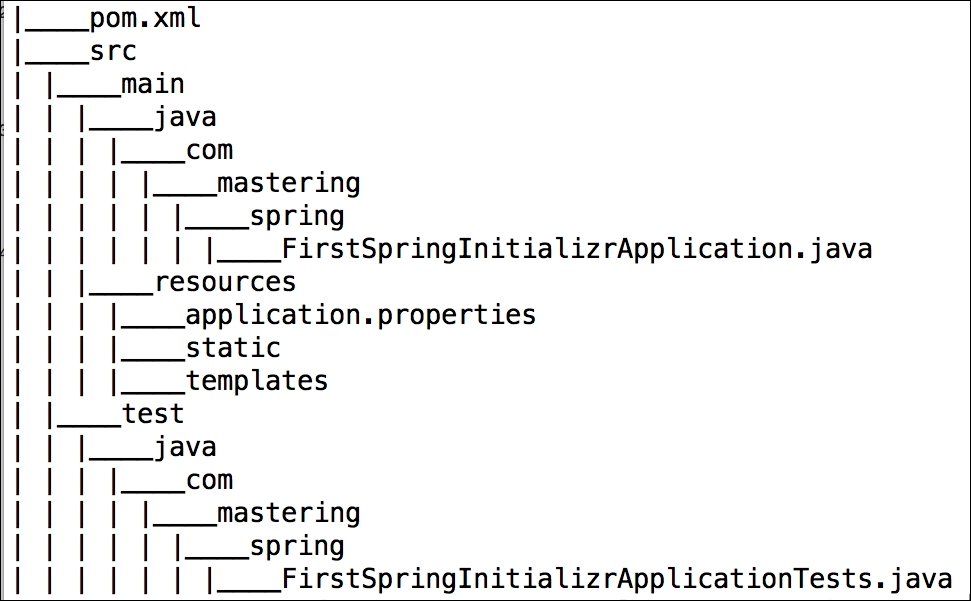Click the com folder under test/java

pyautogui.click(x=209, y=480)
